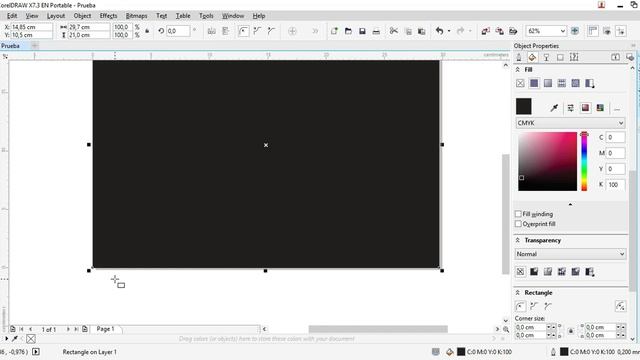
Task: Choose Fountain transparency icon
Action: point(548,271)
